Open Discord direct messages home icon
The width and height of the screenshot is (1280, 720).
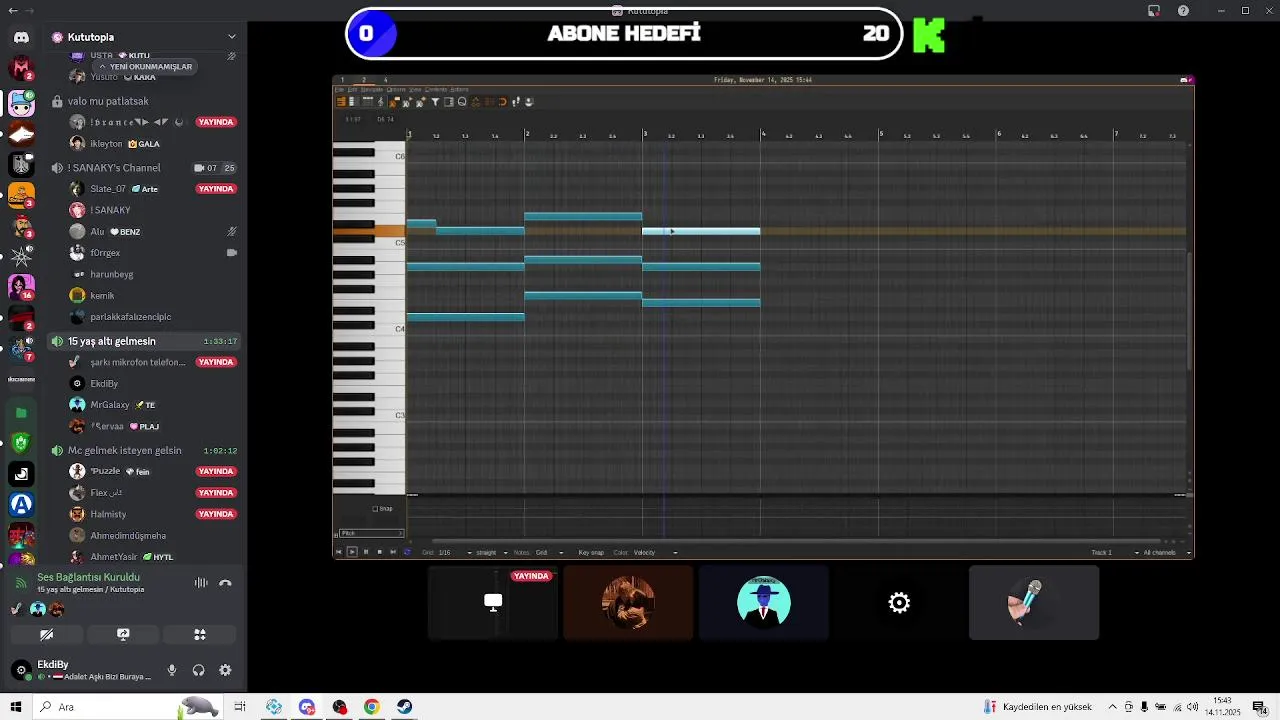21,38
